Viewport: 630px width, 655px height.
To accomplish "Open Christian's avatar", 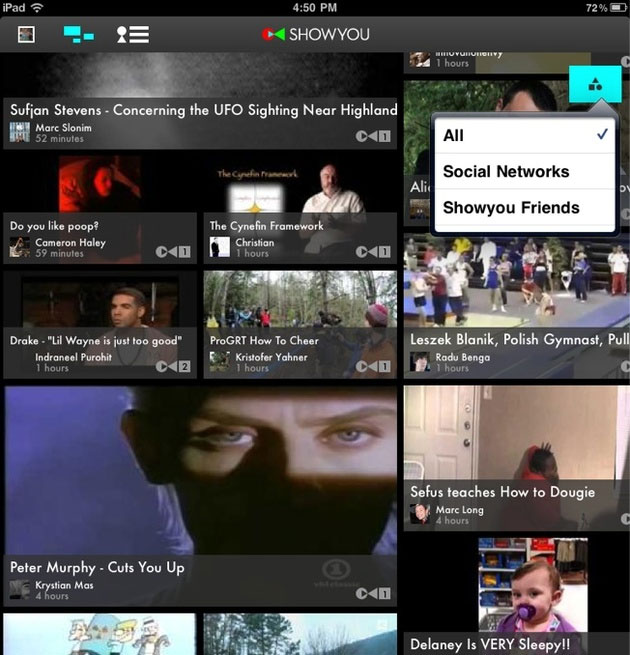I will [220, 247].
